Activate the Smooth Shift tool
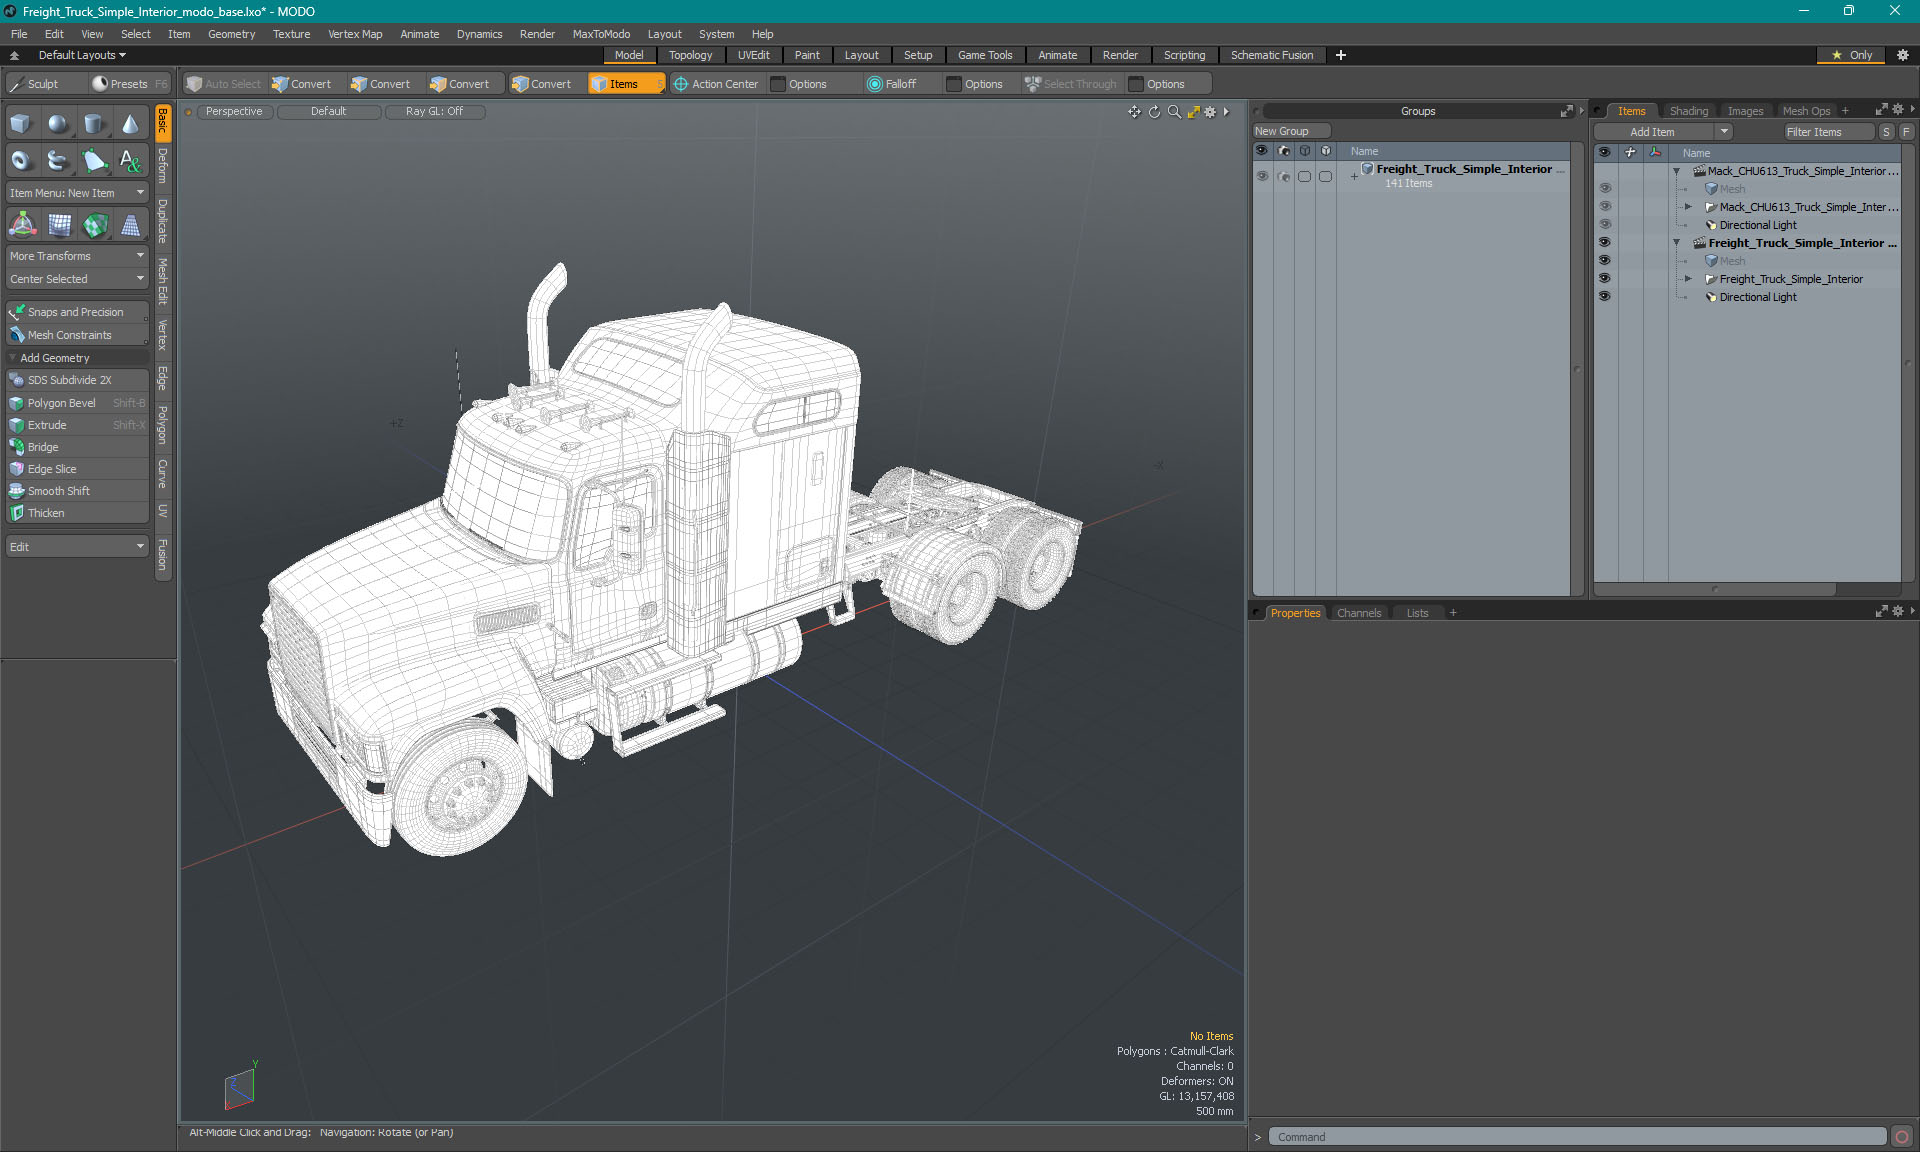Image resolution: width=1920 pixels, height=1152 pixels. click(77, 491)
